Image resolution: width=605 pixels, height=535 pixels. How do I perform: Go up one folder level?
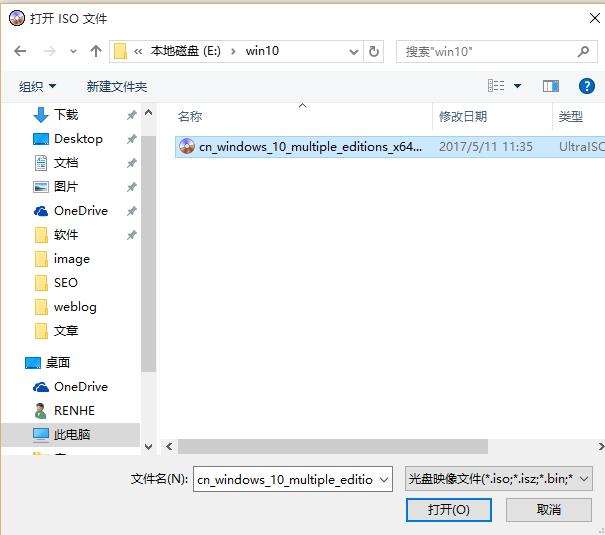tap(96, 51)
